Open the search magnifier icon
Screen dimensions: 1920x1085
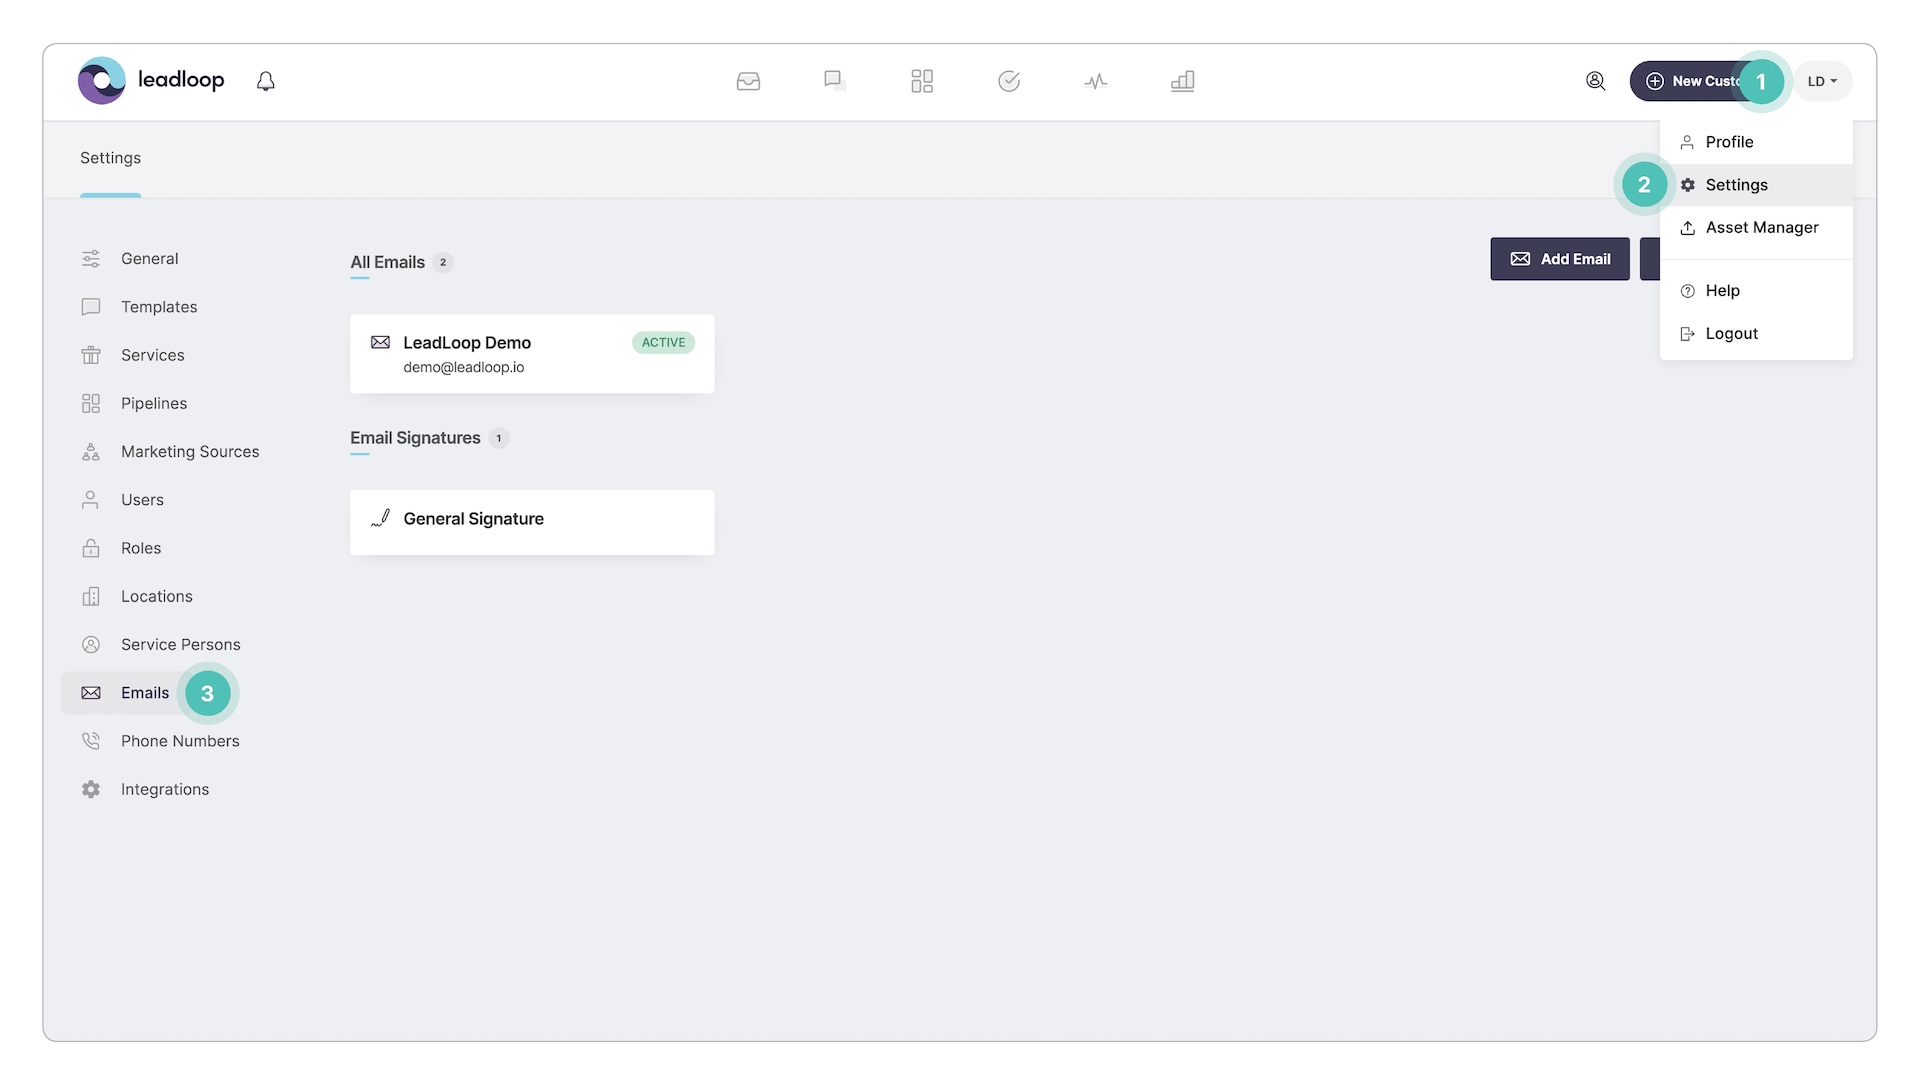click(x=1596, y=81)
